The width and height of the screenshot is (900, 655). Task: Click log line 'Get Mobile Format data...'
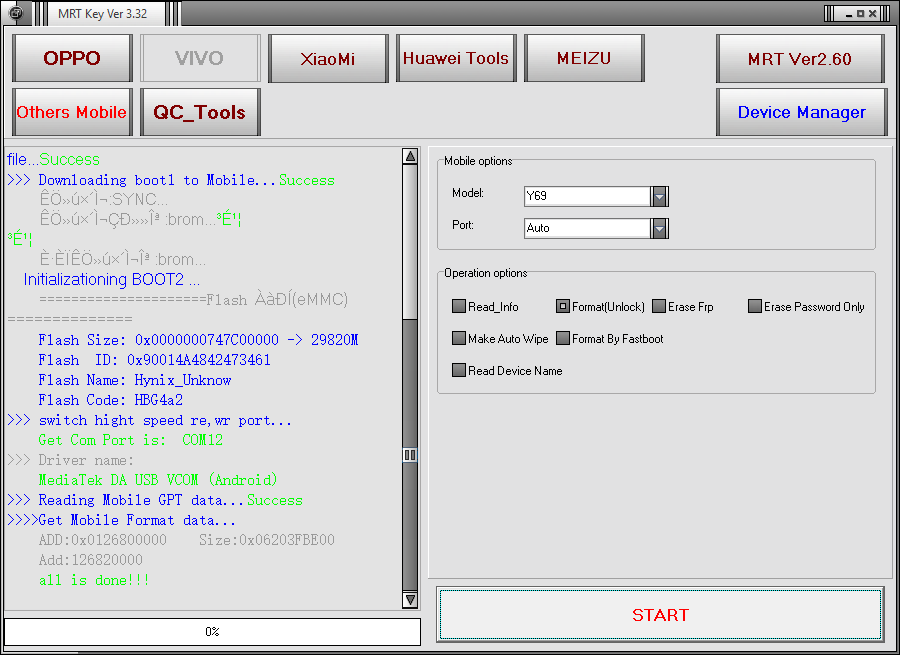122,520
